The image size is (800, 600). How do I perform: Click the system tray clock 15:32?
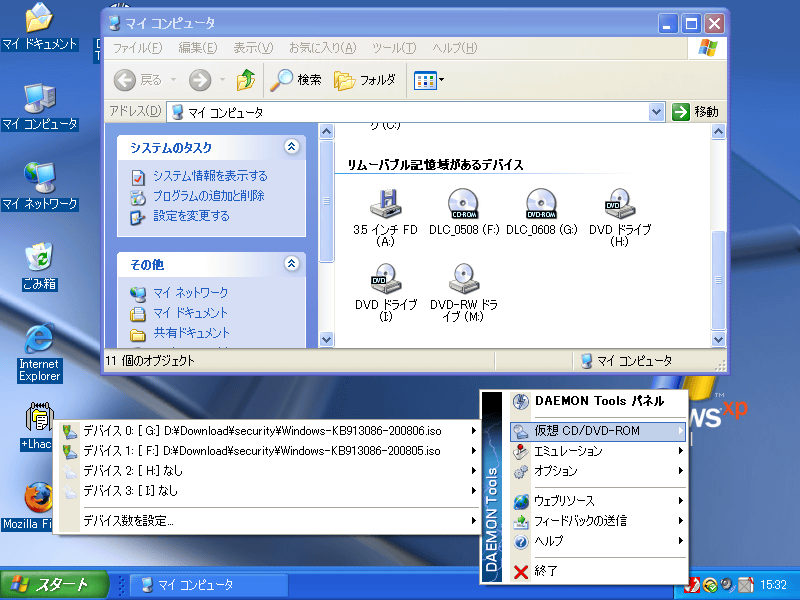coord(773,585)
